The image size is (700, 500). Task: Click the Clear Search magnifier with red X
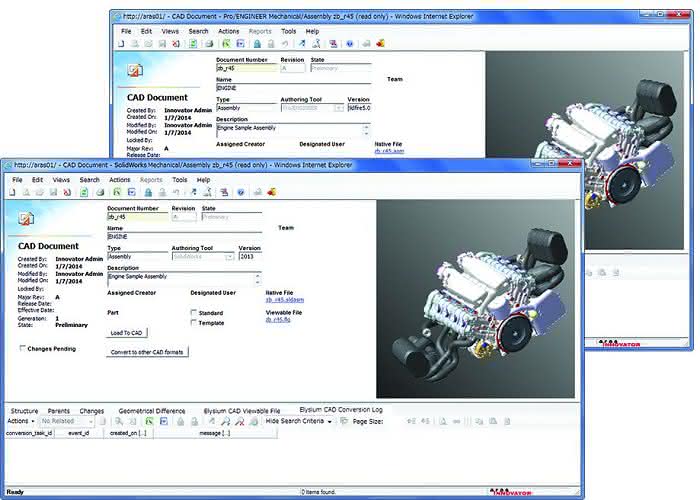(240, 421)
